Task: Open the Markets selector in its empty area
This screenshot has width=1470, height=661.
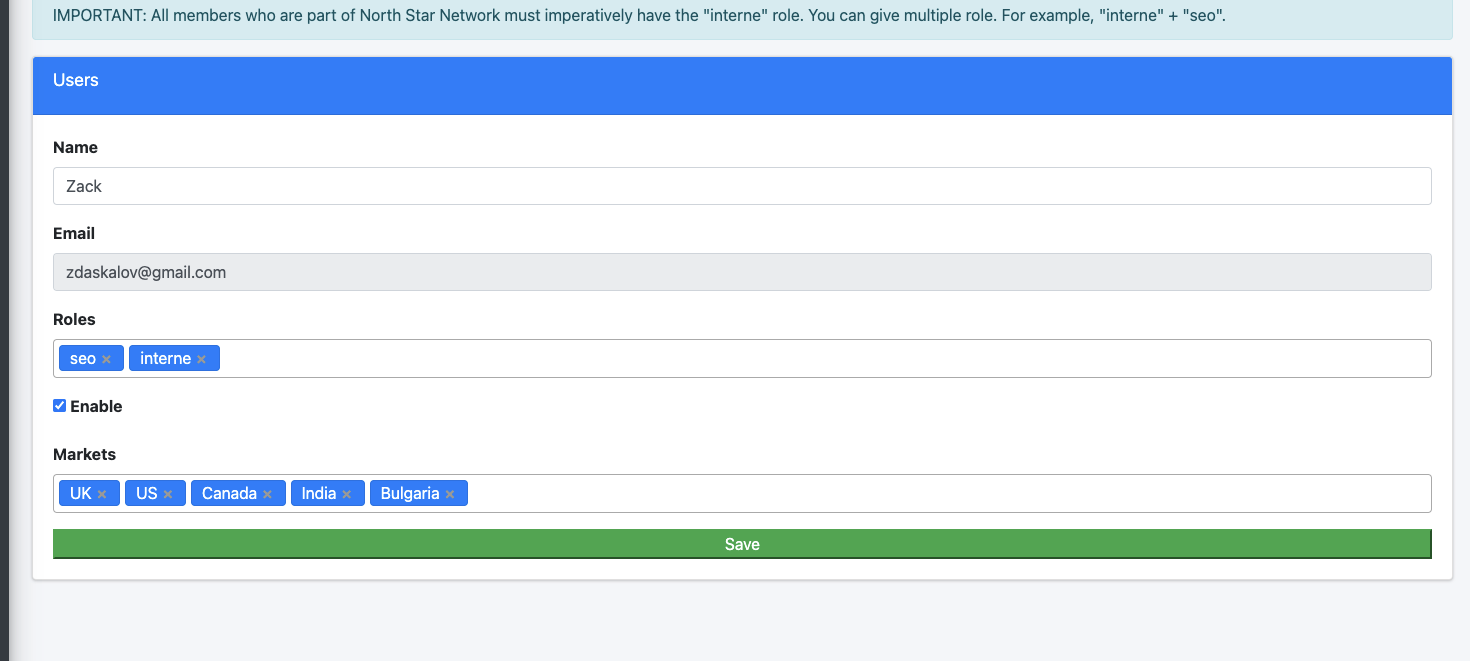Action: point(940,494)
